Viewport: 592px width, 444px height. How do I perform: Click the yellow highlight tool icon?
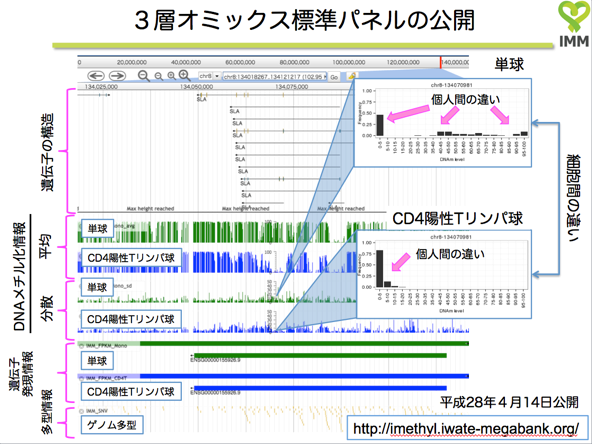(352, 76)
